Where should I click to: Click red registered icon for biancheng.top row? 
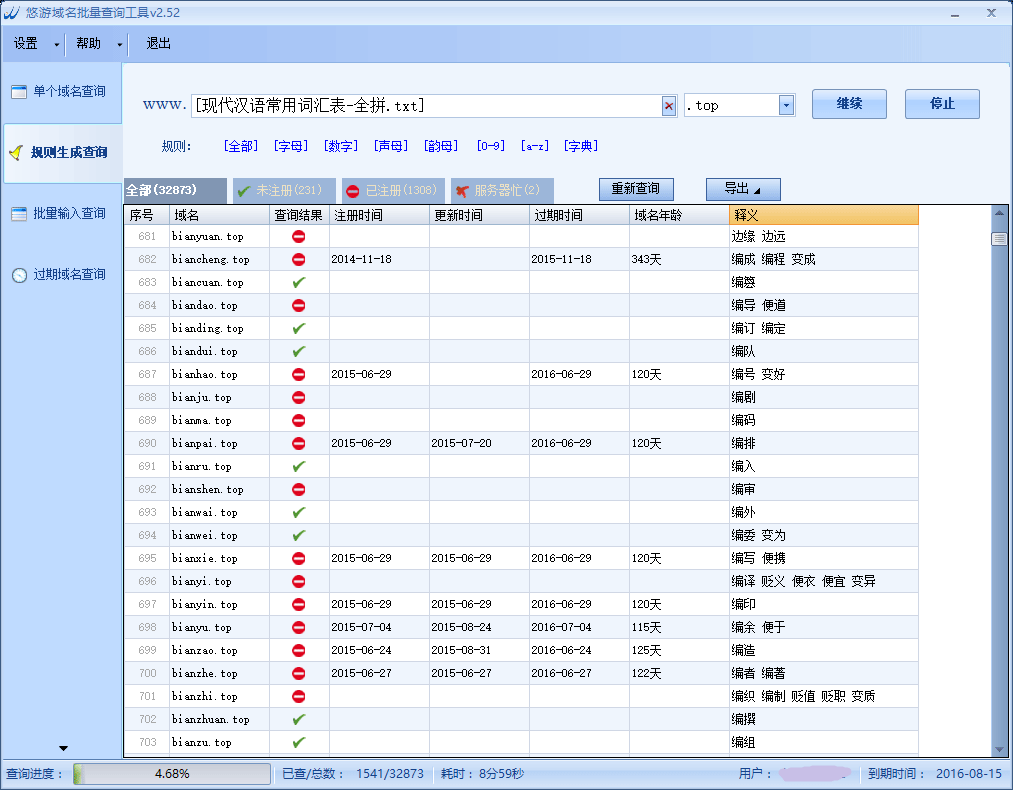coord(298,260)
